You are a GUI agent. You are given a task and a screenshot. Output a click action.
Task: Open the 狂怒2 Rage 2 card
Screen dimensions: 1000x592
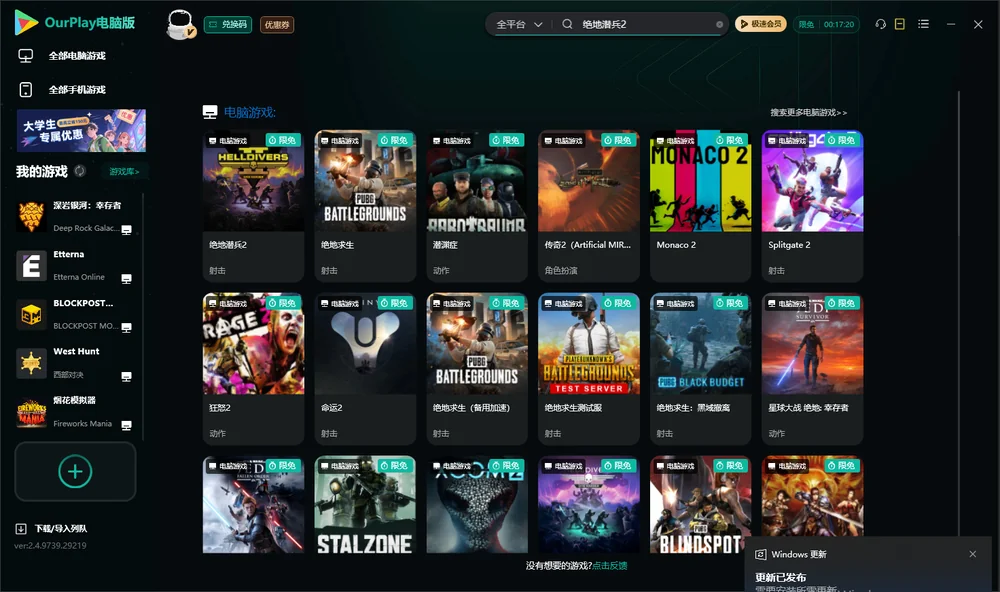click(x=253, y=369)
